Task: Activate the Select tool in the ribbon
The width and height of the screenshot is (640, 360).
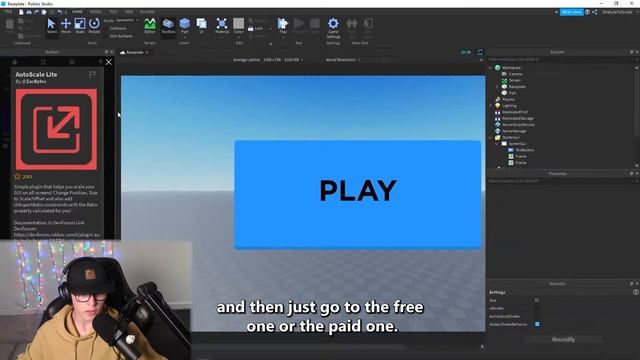Action: point(52,26)
